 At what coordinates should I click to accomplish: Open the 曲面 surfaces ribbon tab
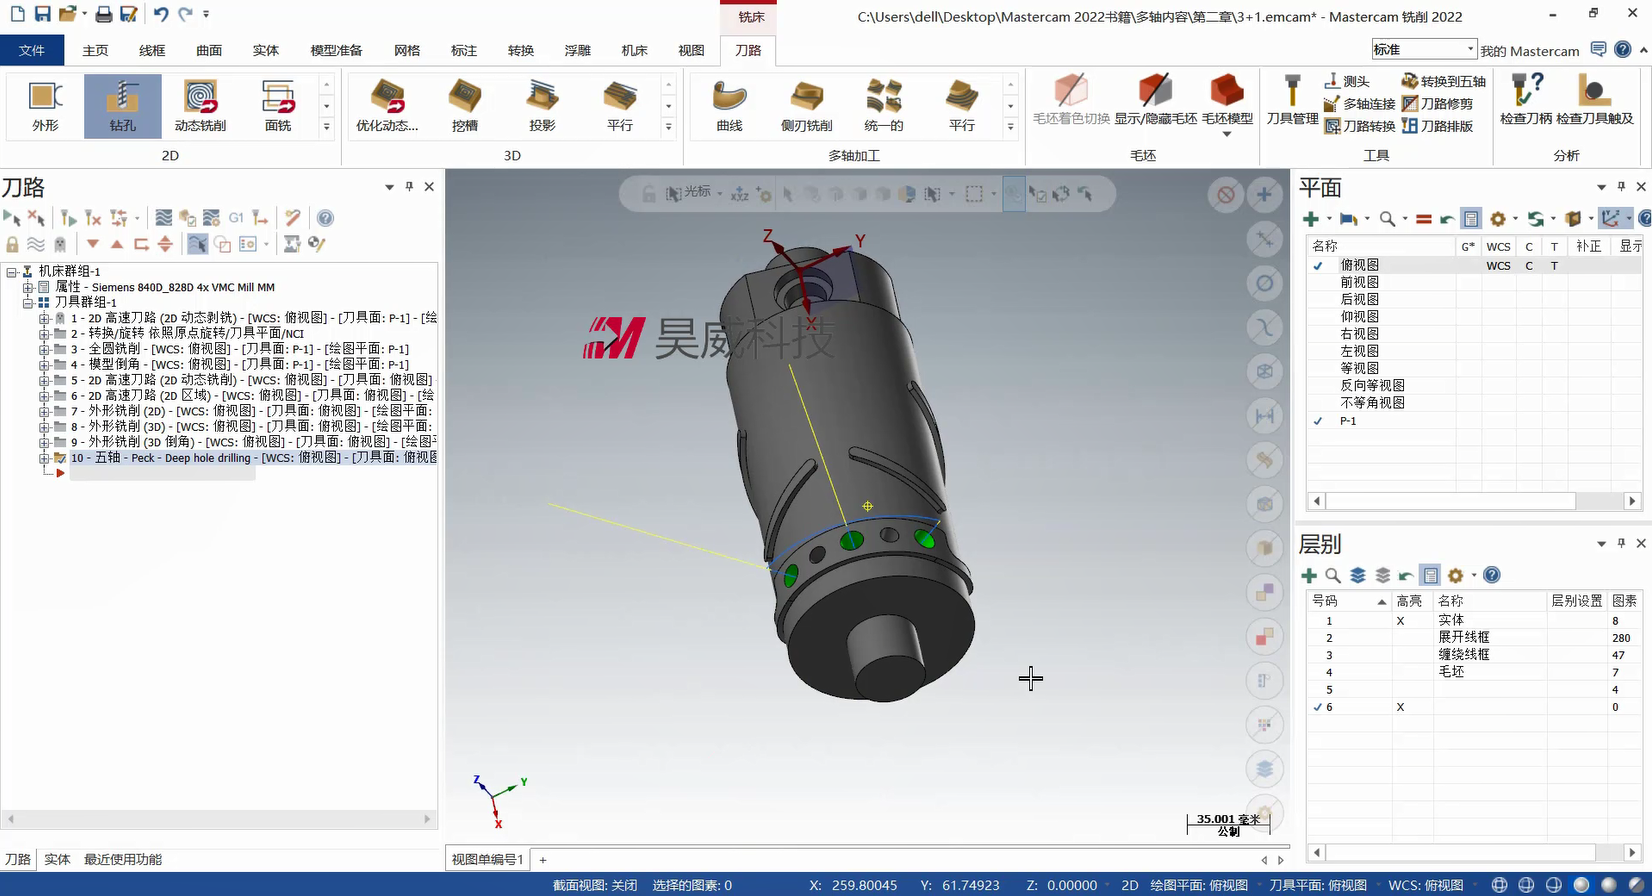(209, 50)
